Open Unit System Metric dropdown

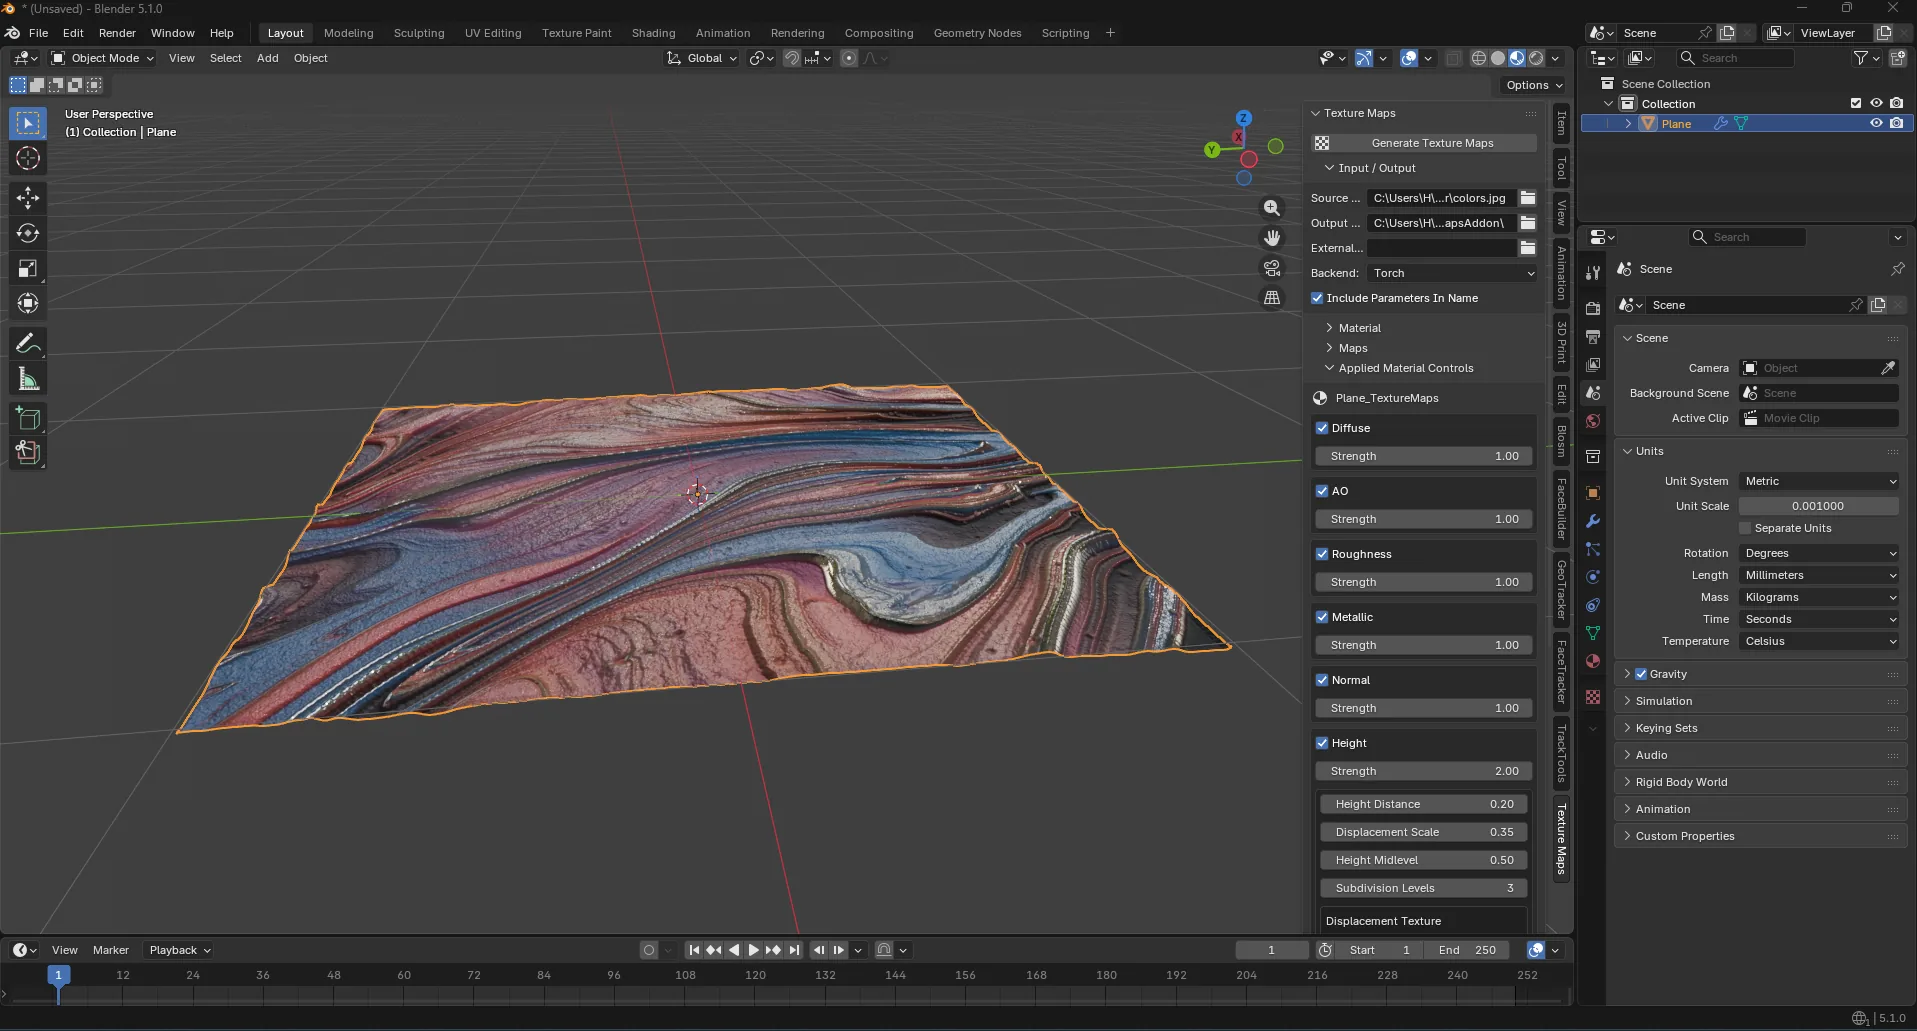(x=1819, y=481)
